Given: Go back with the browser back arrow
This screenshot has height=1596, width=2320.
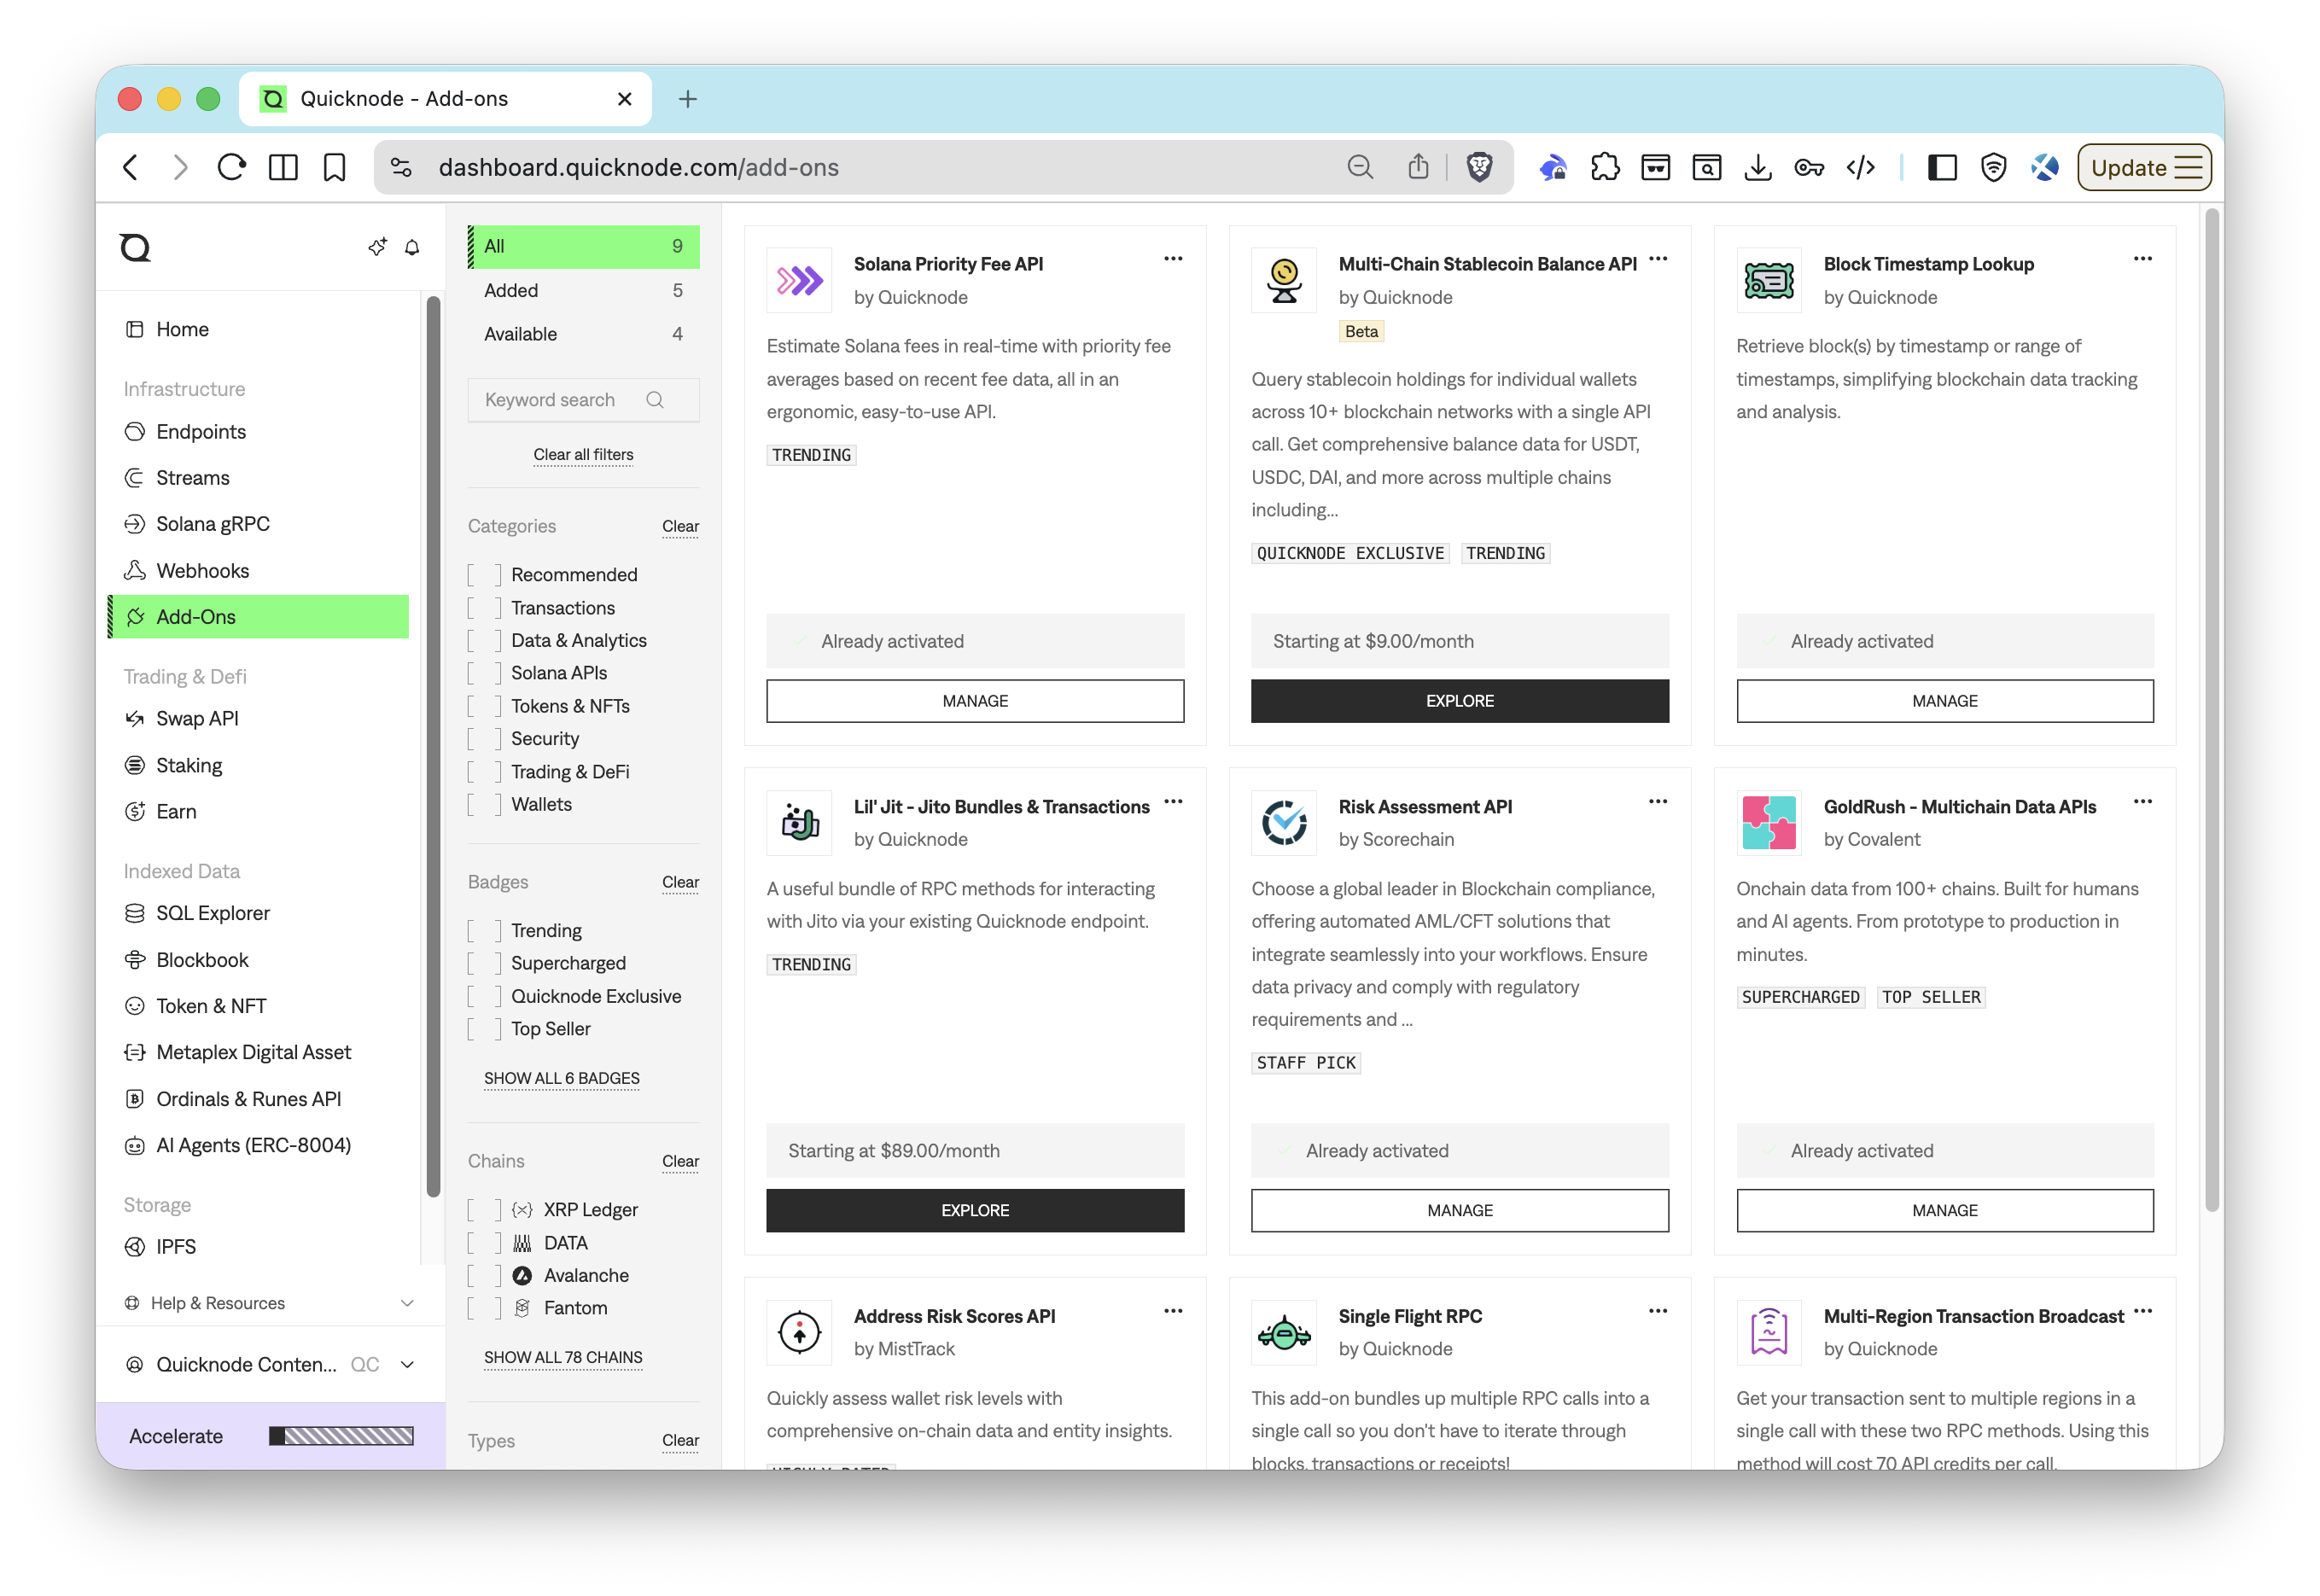Looking at the screenshot, I should point(131,167).
